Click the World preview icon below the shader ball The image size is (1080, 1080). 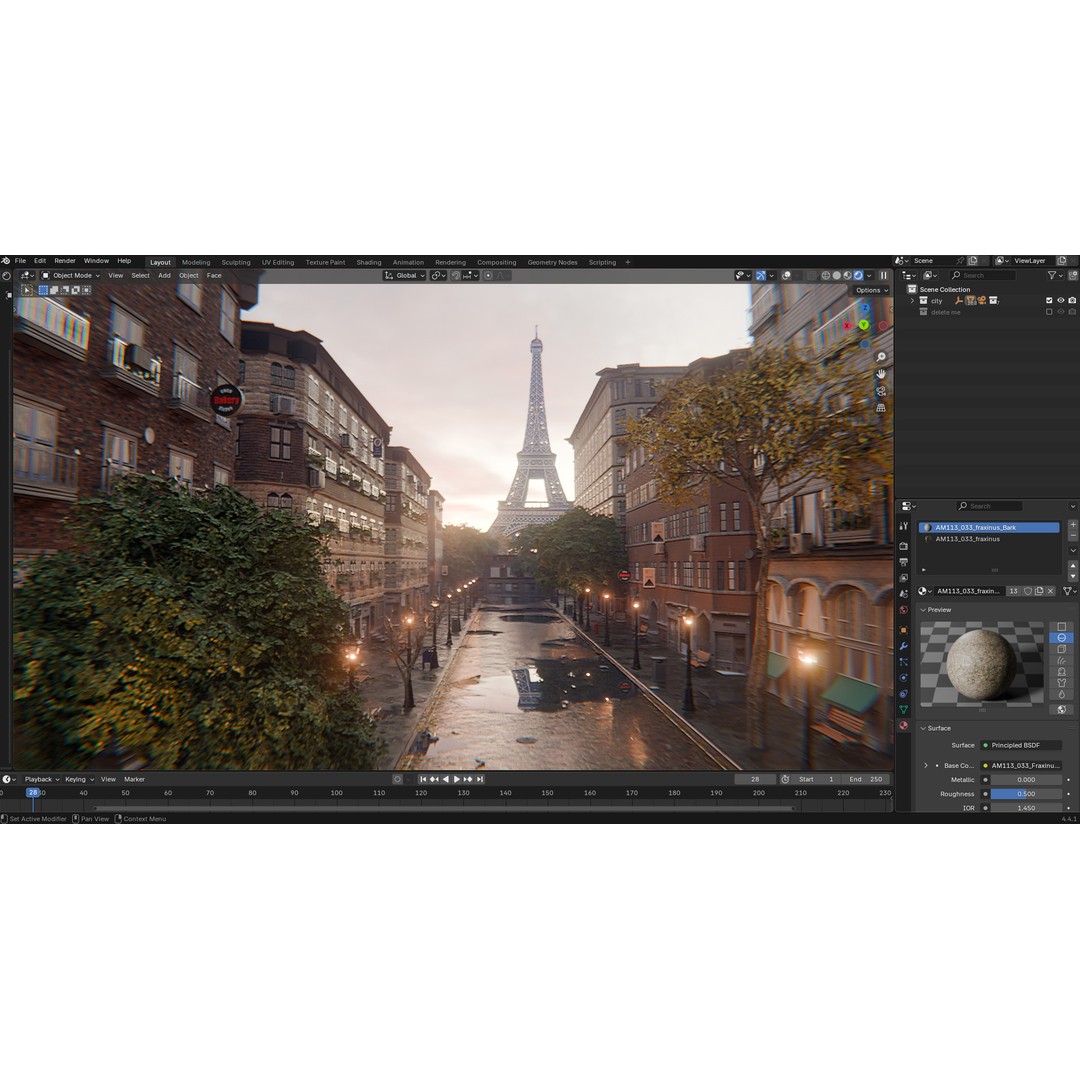tap(1061, 709)
